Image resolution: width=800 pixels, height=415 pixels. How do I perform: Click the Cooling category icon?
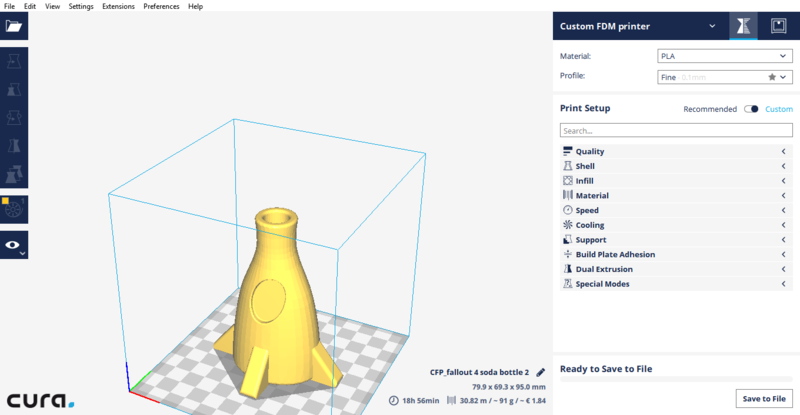(567, 225)
